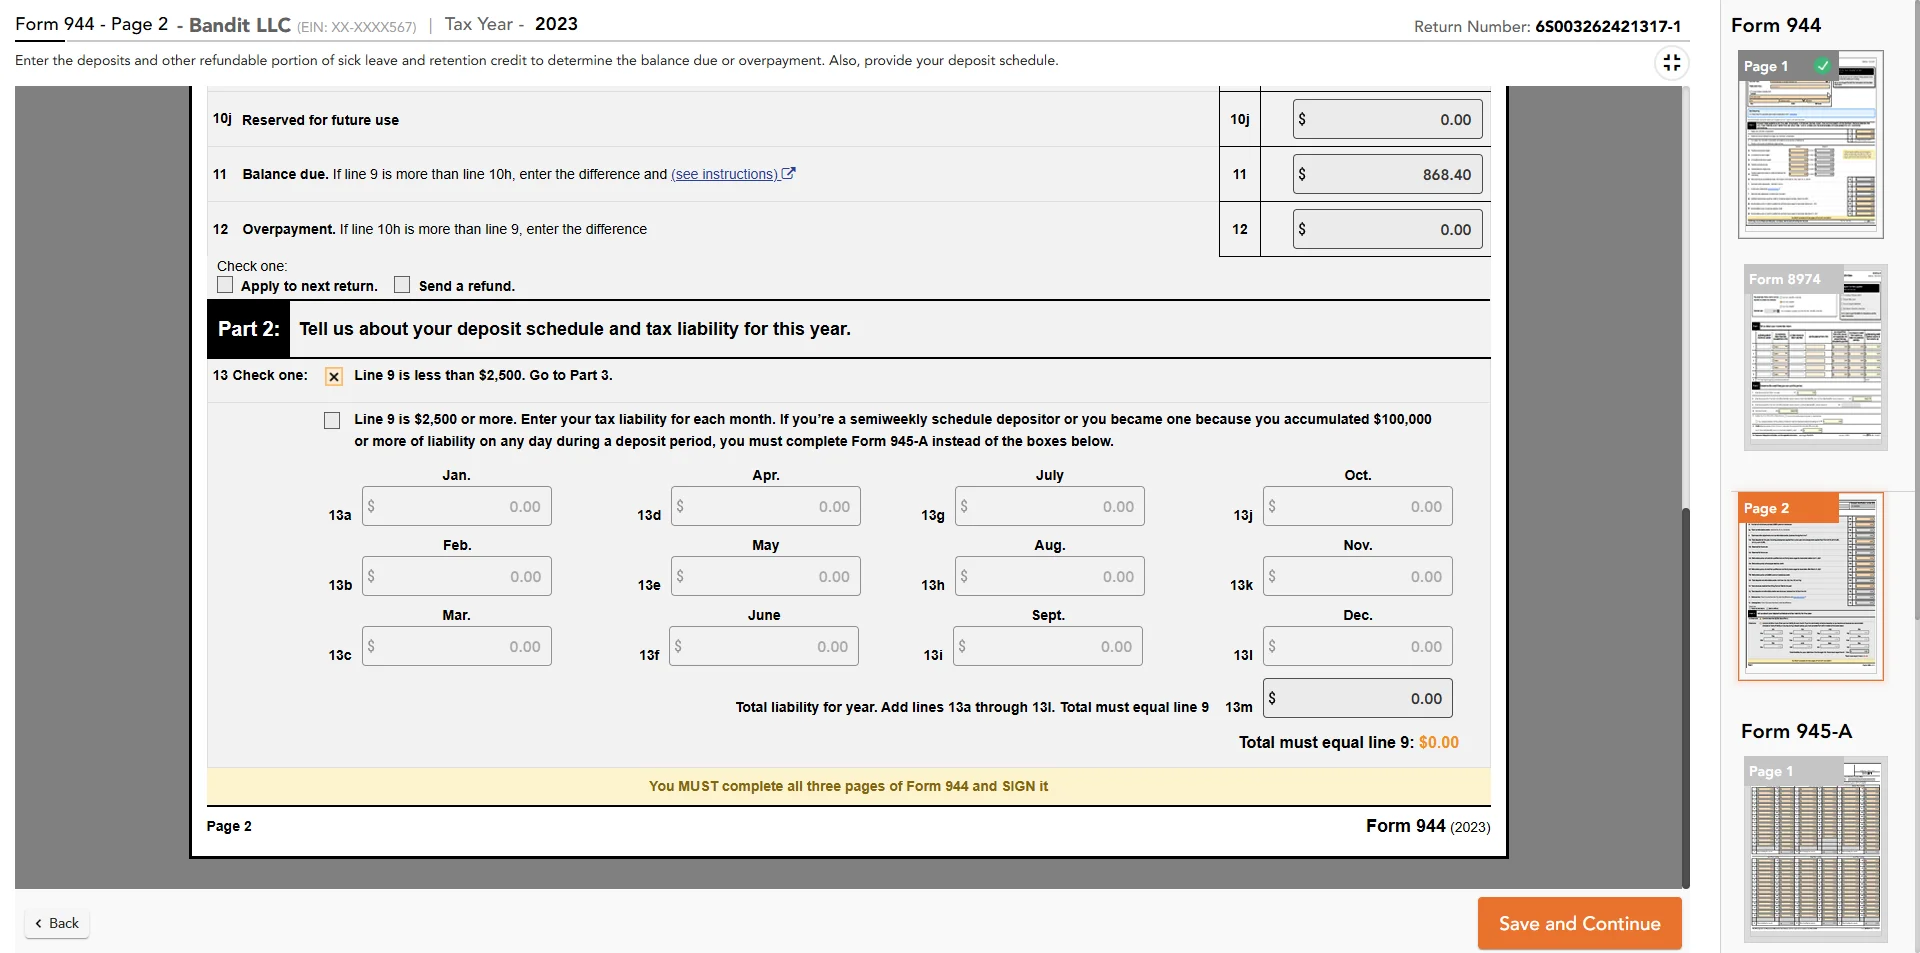Click the 13j October liability field
The width and height of the screenshot is (1920, 953).
point(1357,506)
